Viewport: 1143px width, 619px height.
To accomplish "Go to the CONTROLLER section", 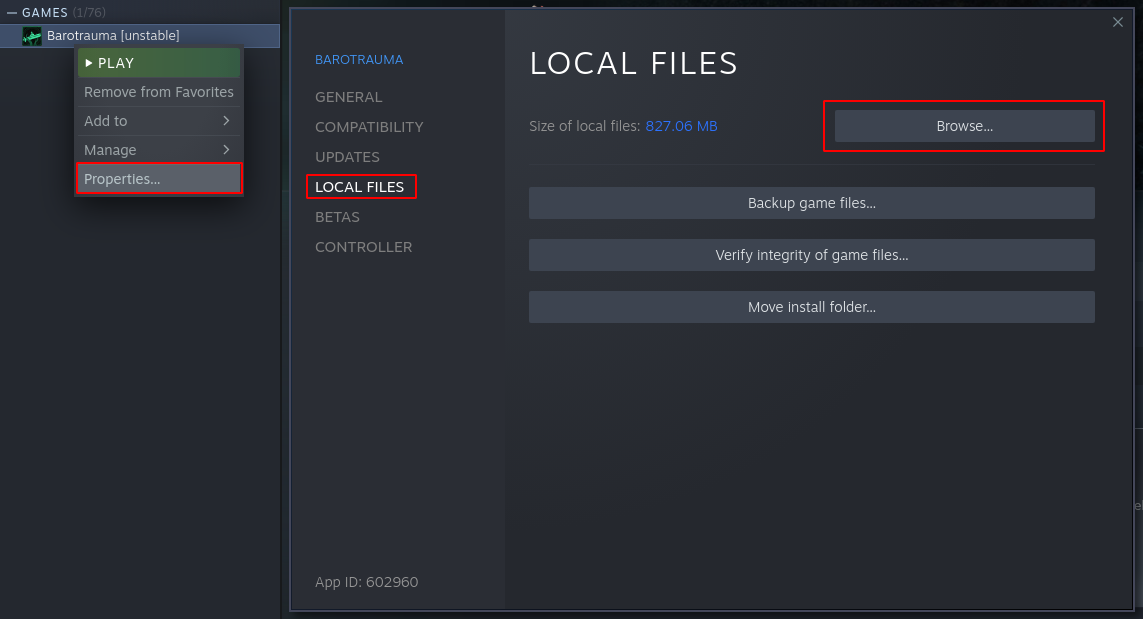I will tap(363, 246).
